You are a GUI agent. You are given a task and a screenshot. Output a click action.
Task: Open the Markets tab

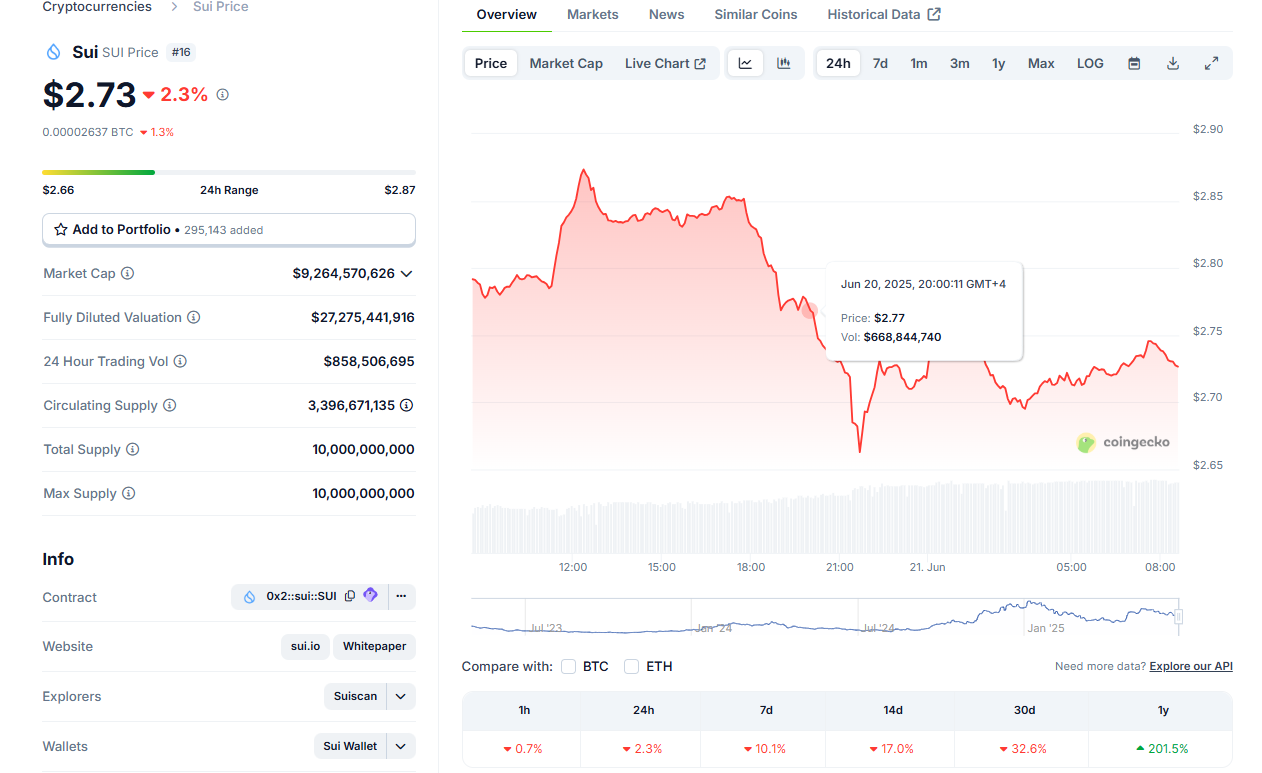click(x=593, y=15)
